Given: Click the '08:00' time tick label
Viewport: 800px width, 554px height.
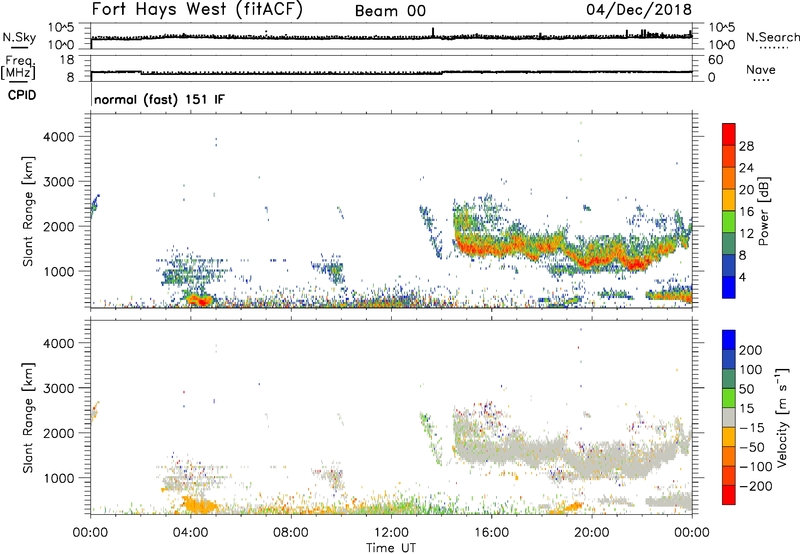Looking at the screenshot, I should [x=291, y=533].
